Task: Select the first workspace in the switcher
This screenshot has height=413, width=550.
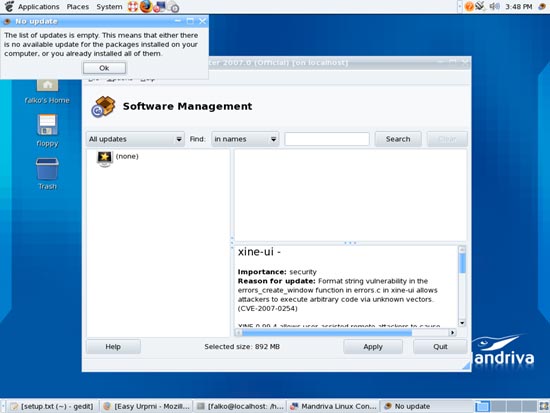Action: (483, 406)
